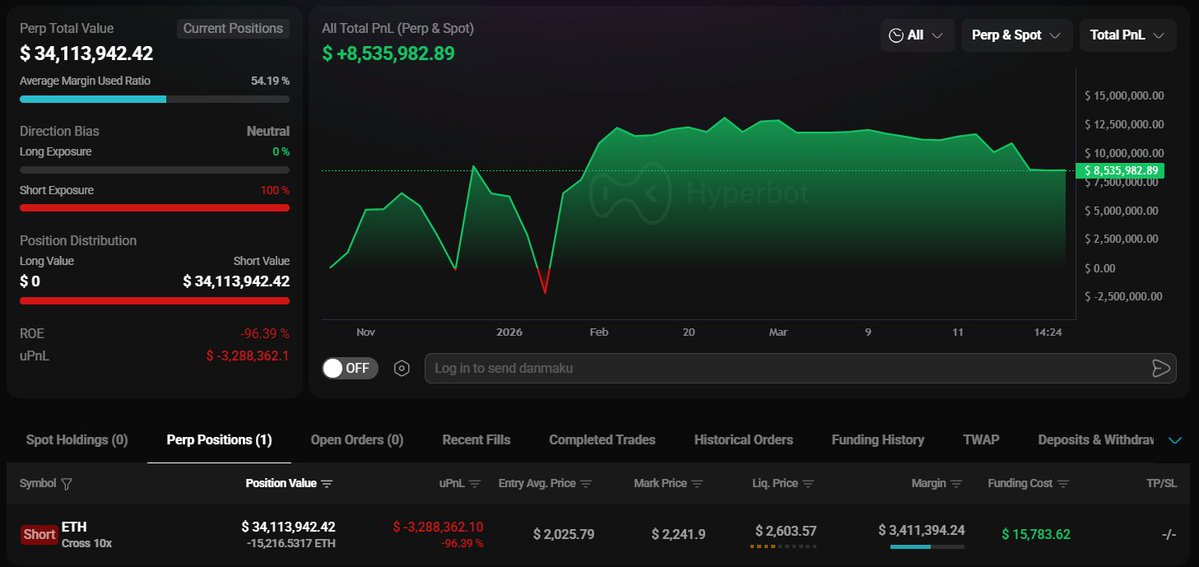Switch to the Spot Holdings tab

coord(77,440)
